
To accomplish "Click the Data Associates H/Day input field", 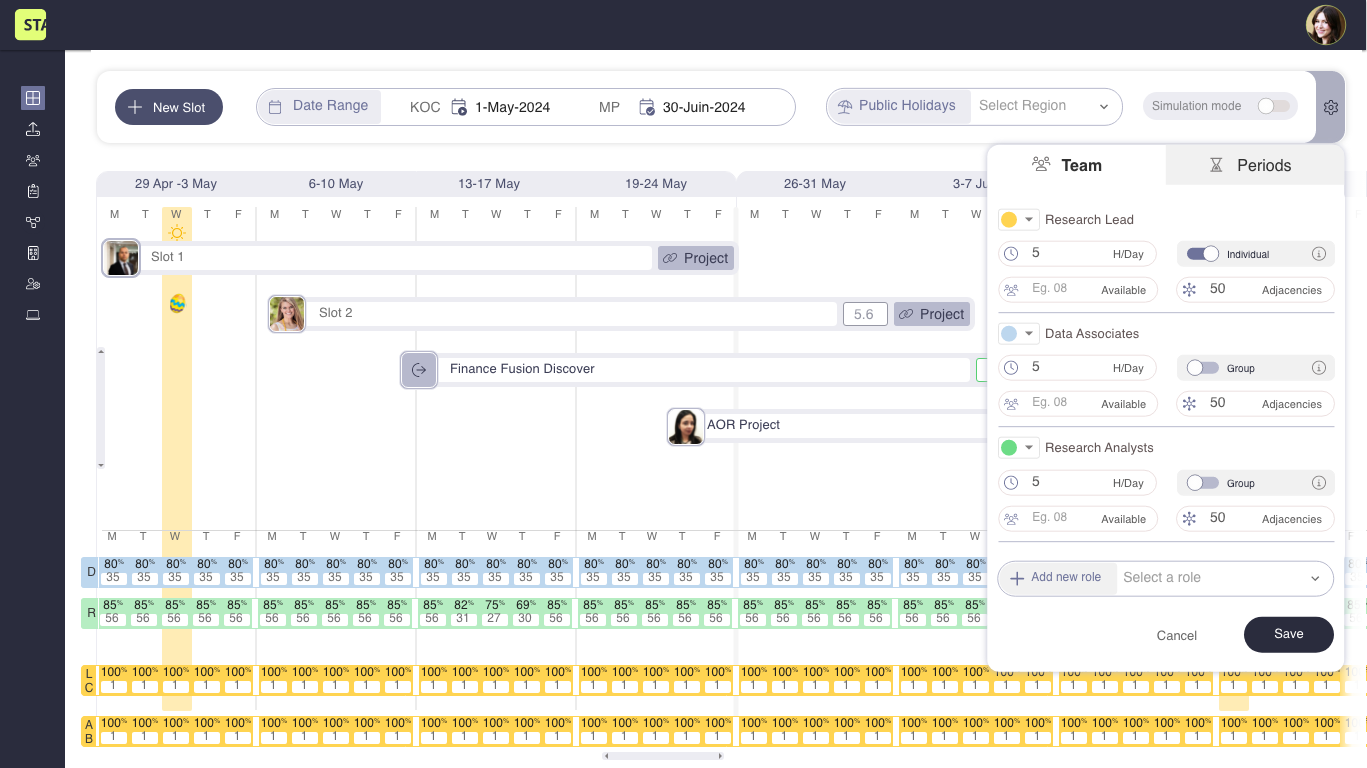I will [x=1066, y=367].
